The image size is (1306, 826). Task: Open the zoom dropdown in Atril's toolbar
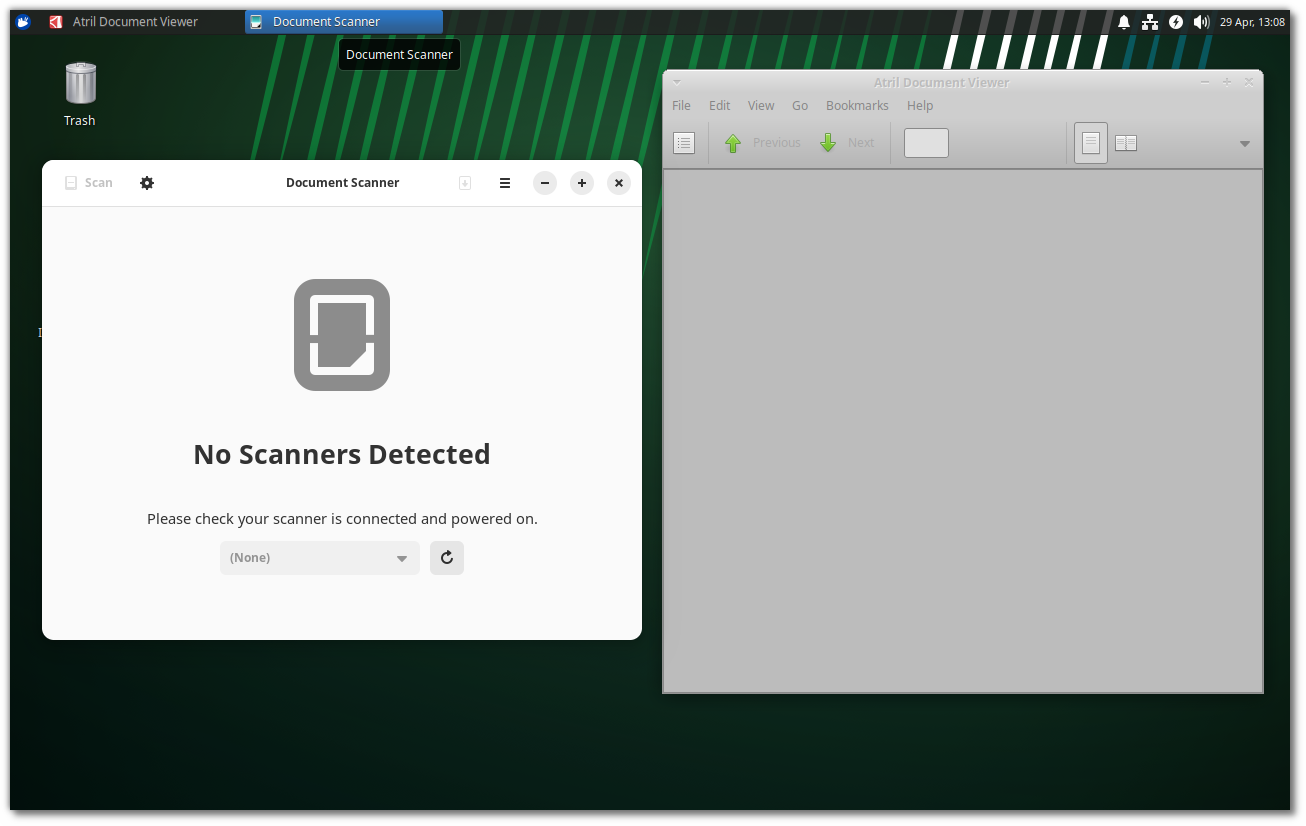1244,142
